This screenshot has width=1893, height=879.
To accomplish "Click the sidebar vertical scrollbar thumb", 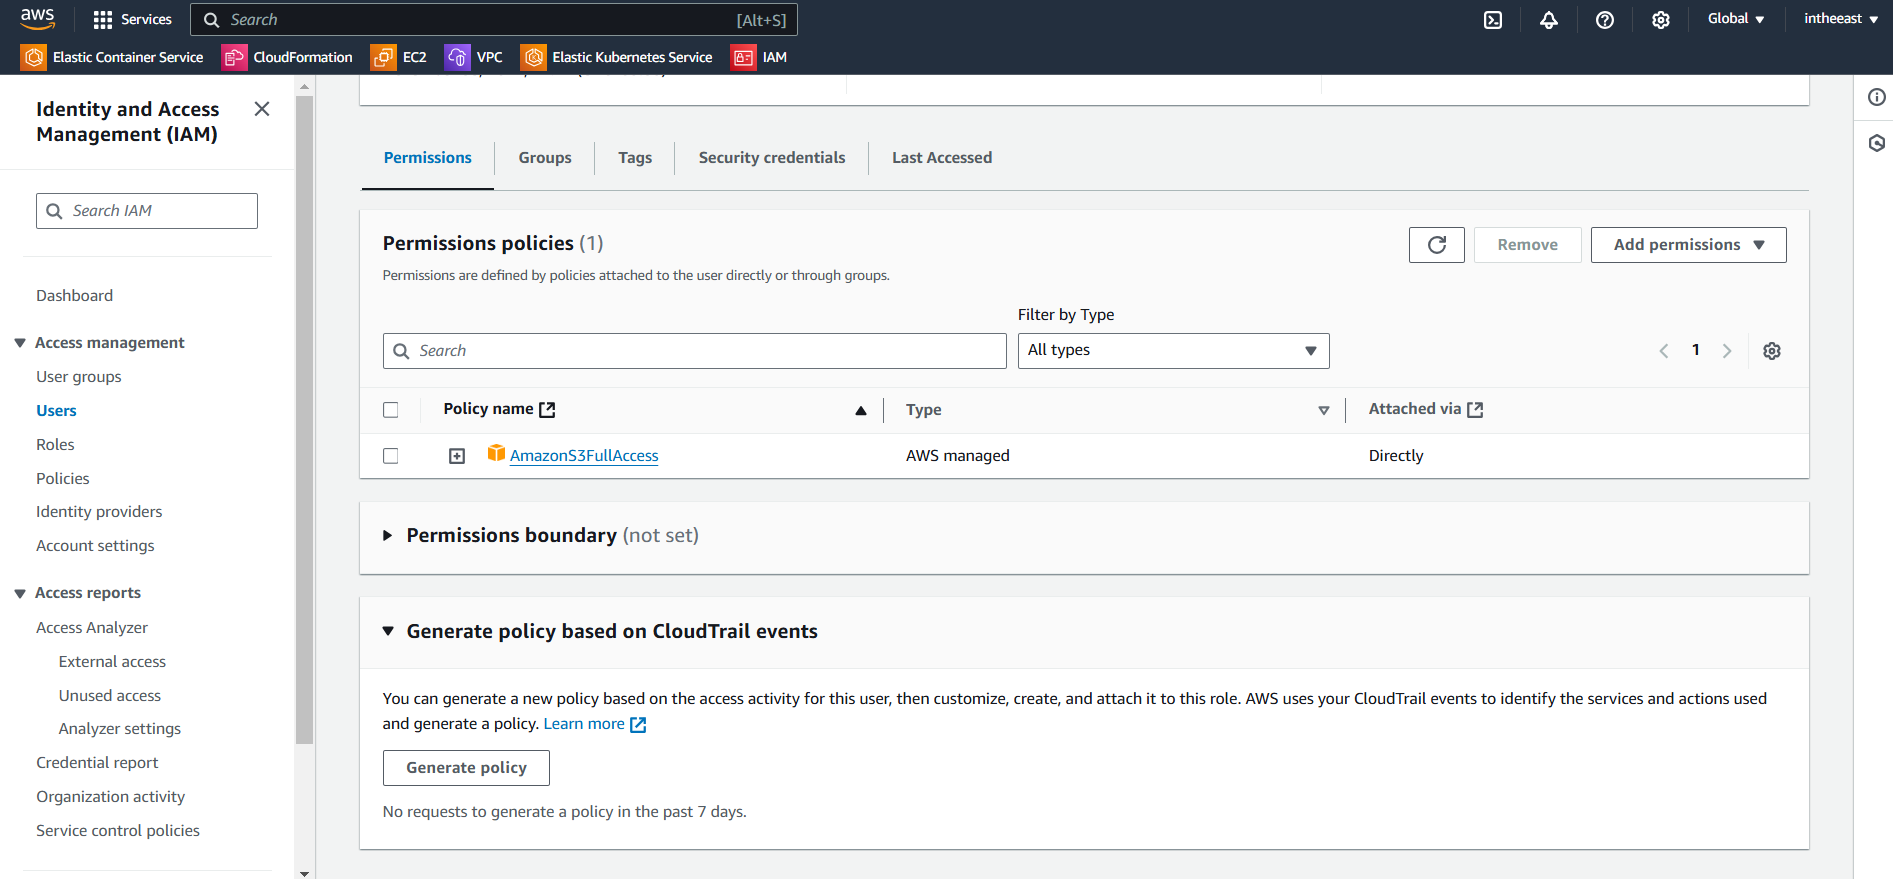I will point(305,420).
